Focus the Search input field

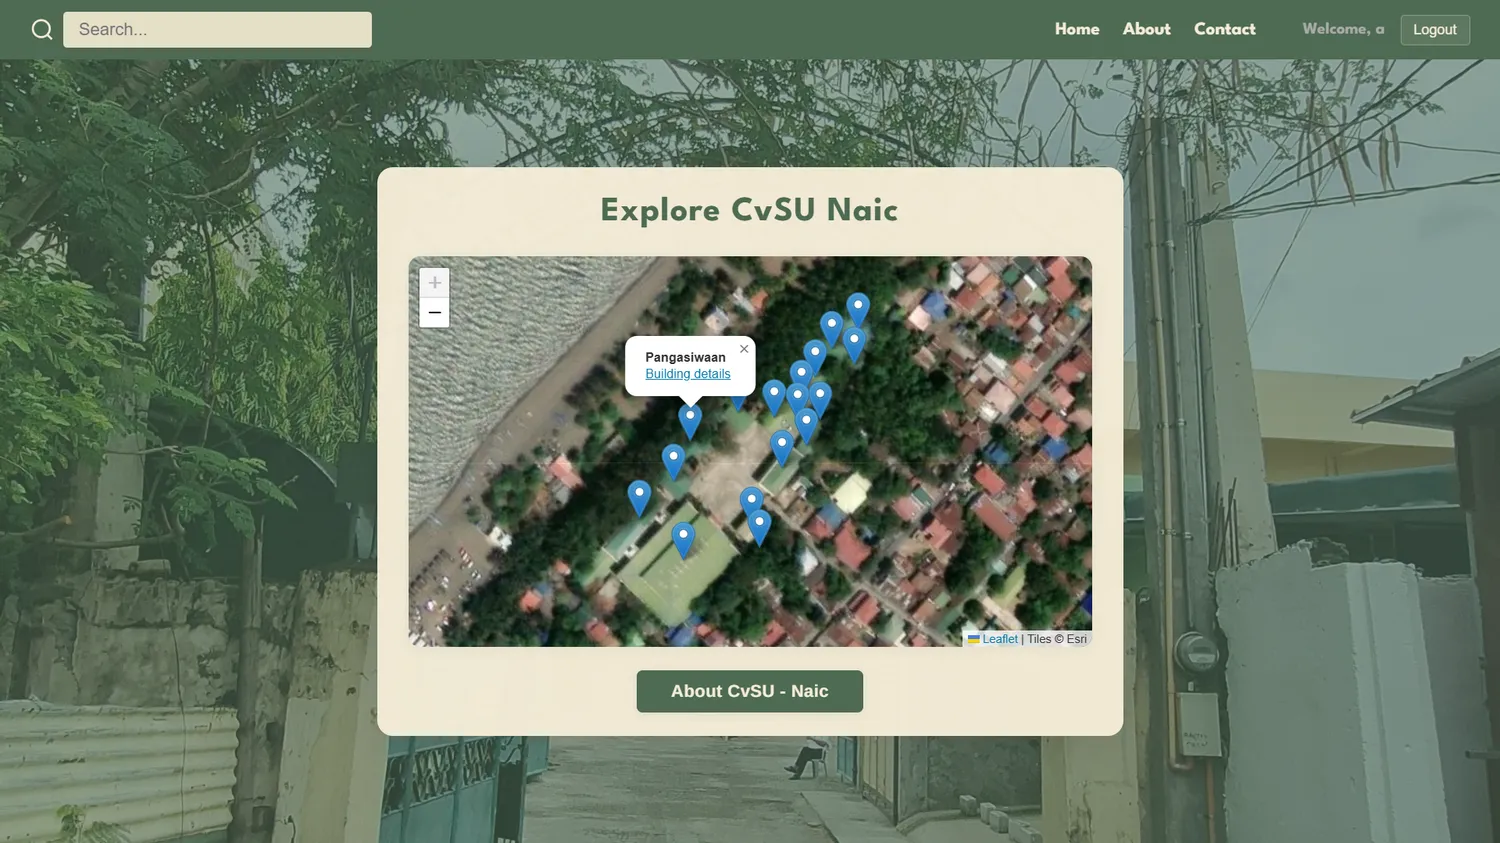[x=217, y=30]
